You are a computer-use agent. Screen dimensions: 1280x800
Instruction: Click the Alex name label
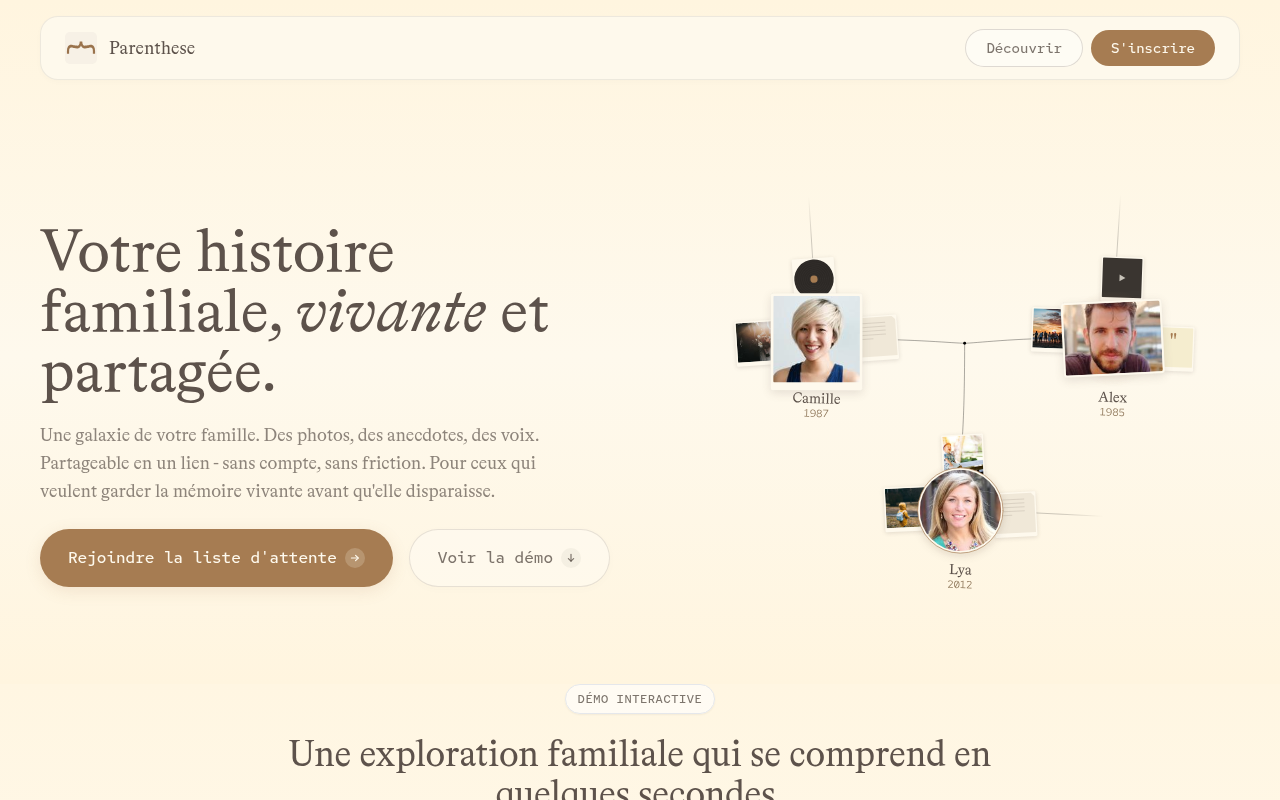(x=1112, y=397)
